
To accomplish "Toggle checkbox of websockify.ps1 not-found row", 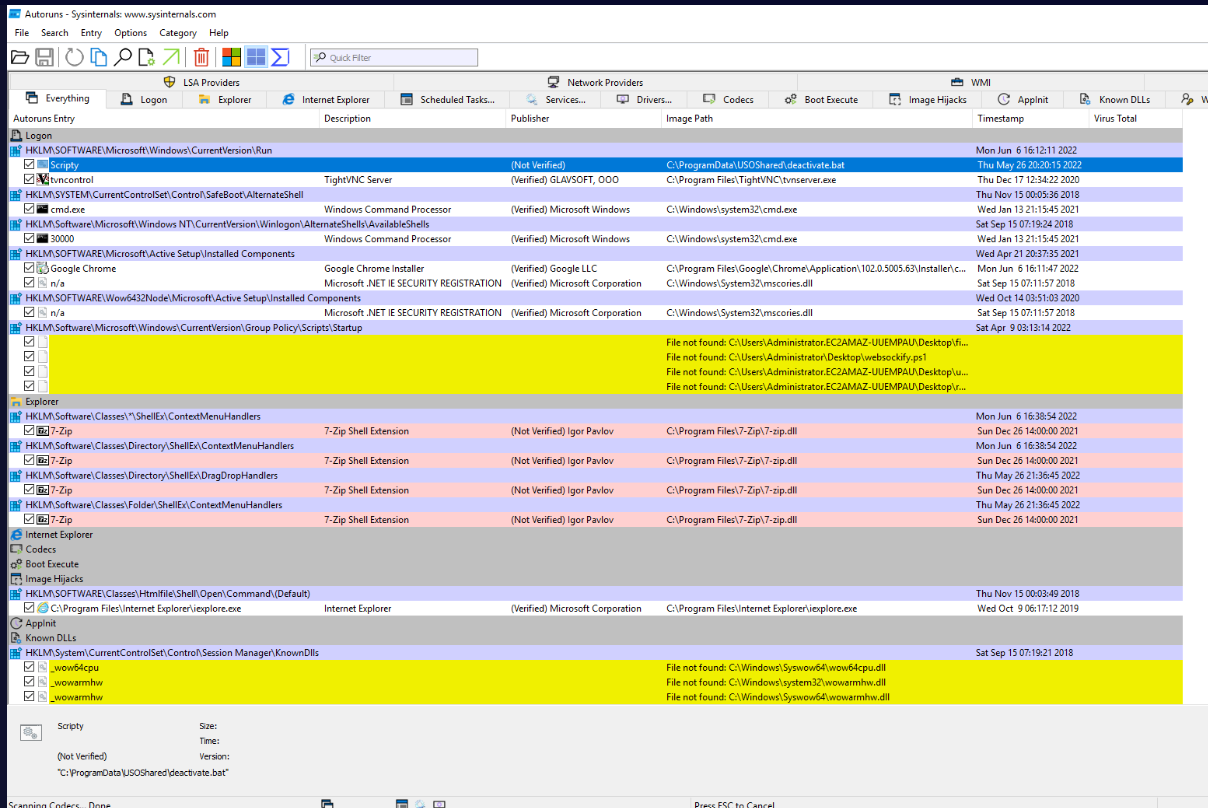I will click(29, 357).
